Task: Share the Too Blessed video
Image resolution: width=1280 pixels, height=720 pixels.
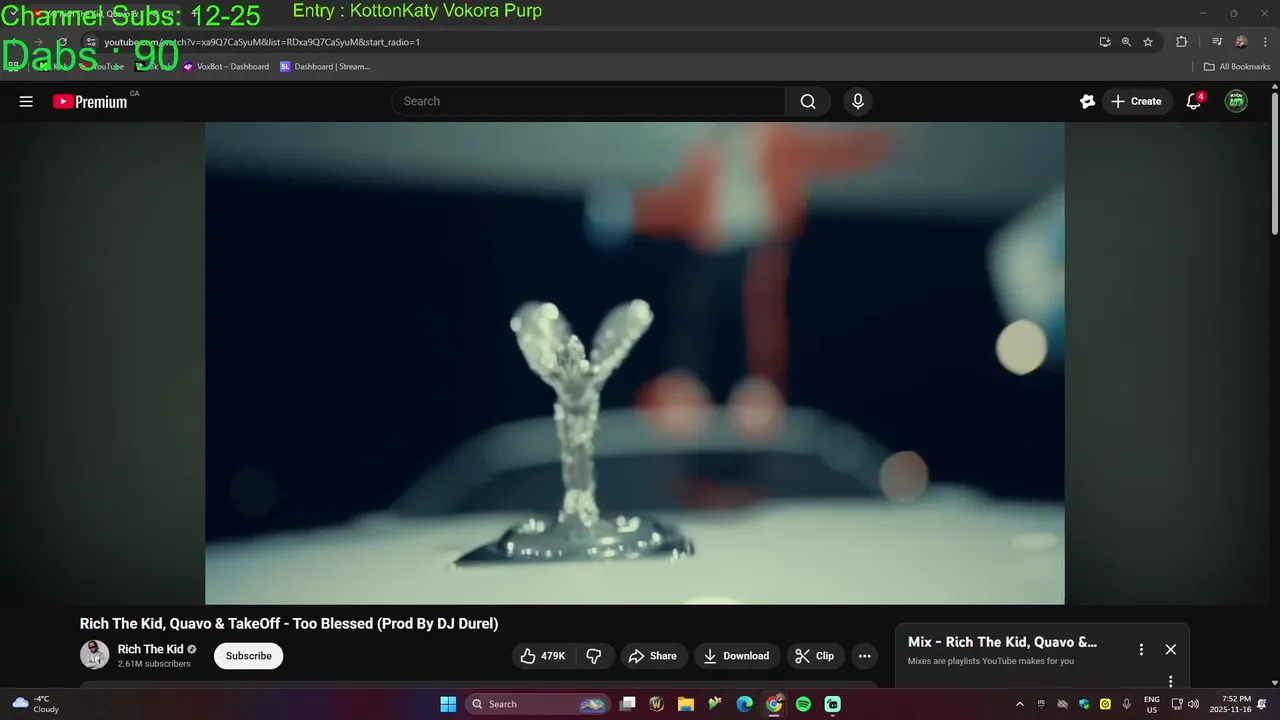Action: [652, 656]
